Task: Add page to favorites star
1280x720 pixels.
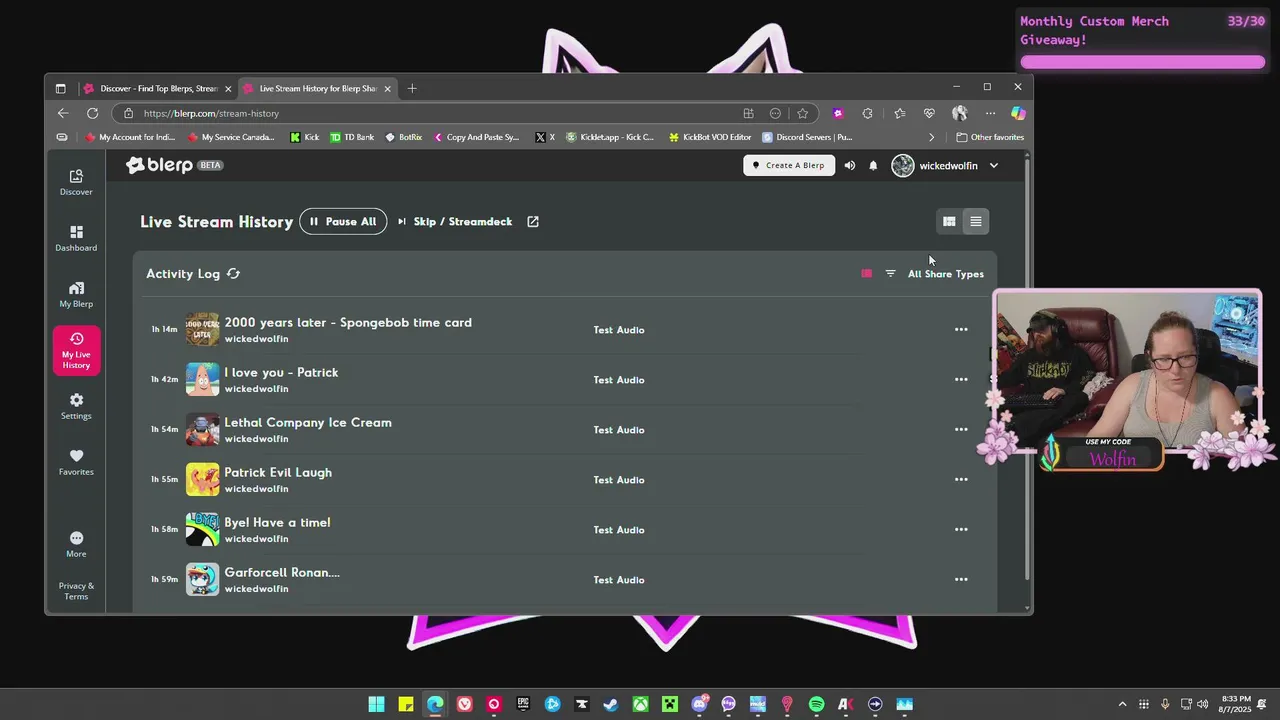Action: (802, 113)
